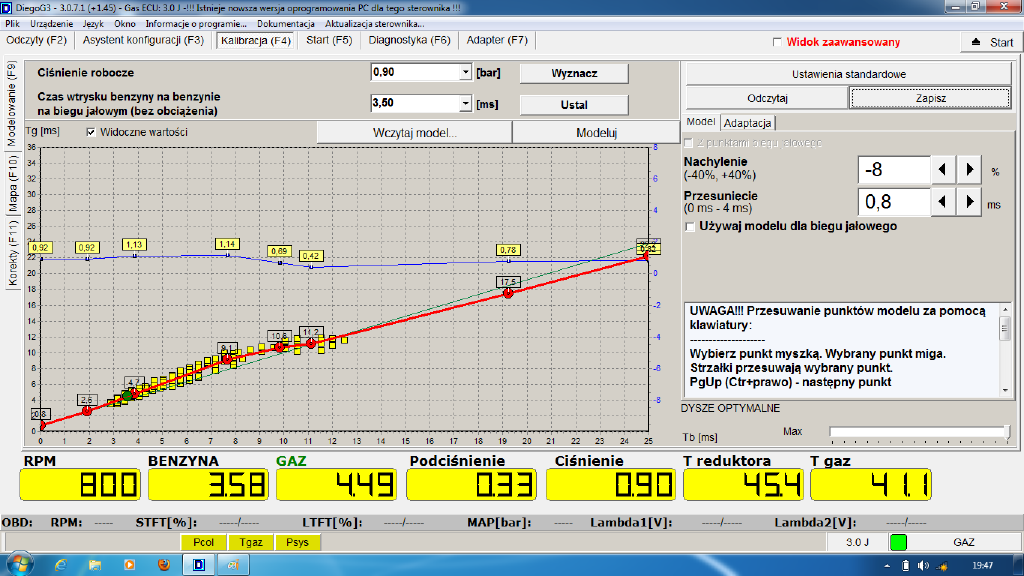
Task: Open the Urządzenie menu
Action: [52, 24]
